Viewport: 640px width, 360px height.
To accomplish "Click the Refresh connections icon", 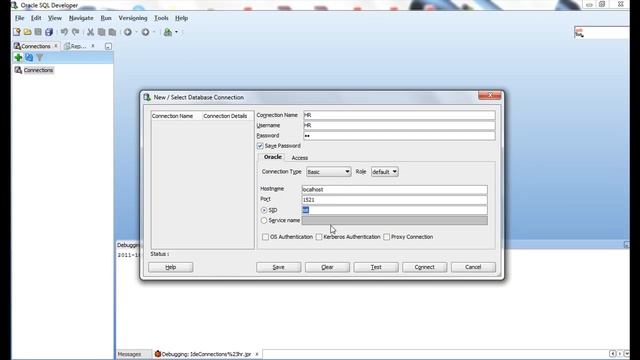I will tap(29, 58).
